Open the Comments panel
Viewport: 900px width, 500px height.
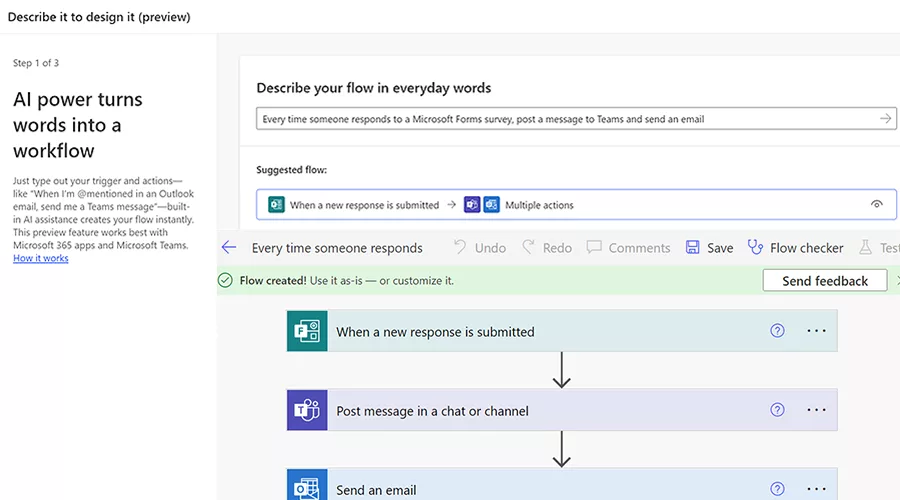(x=629, y=247)
